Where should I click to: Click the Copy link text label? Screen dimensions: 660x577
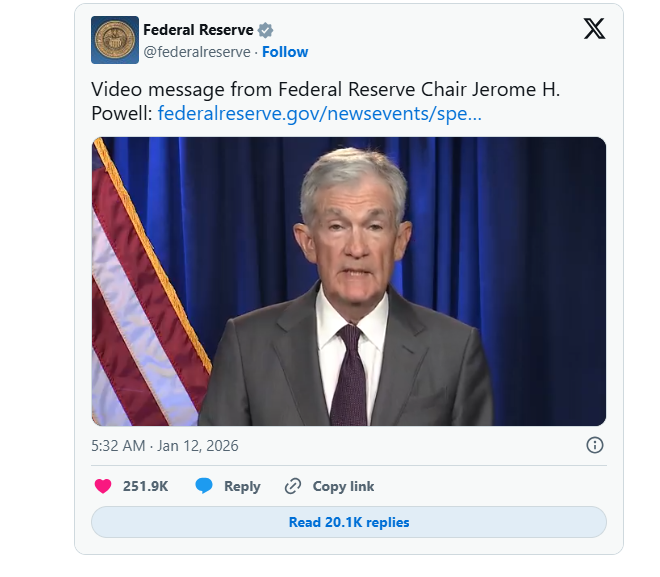343,486
